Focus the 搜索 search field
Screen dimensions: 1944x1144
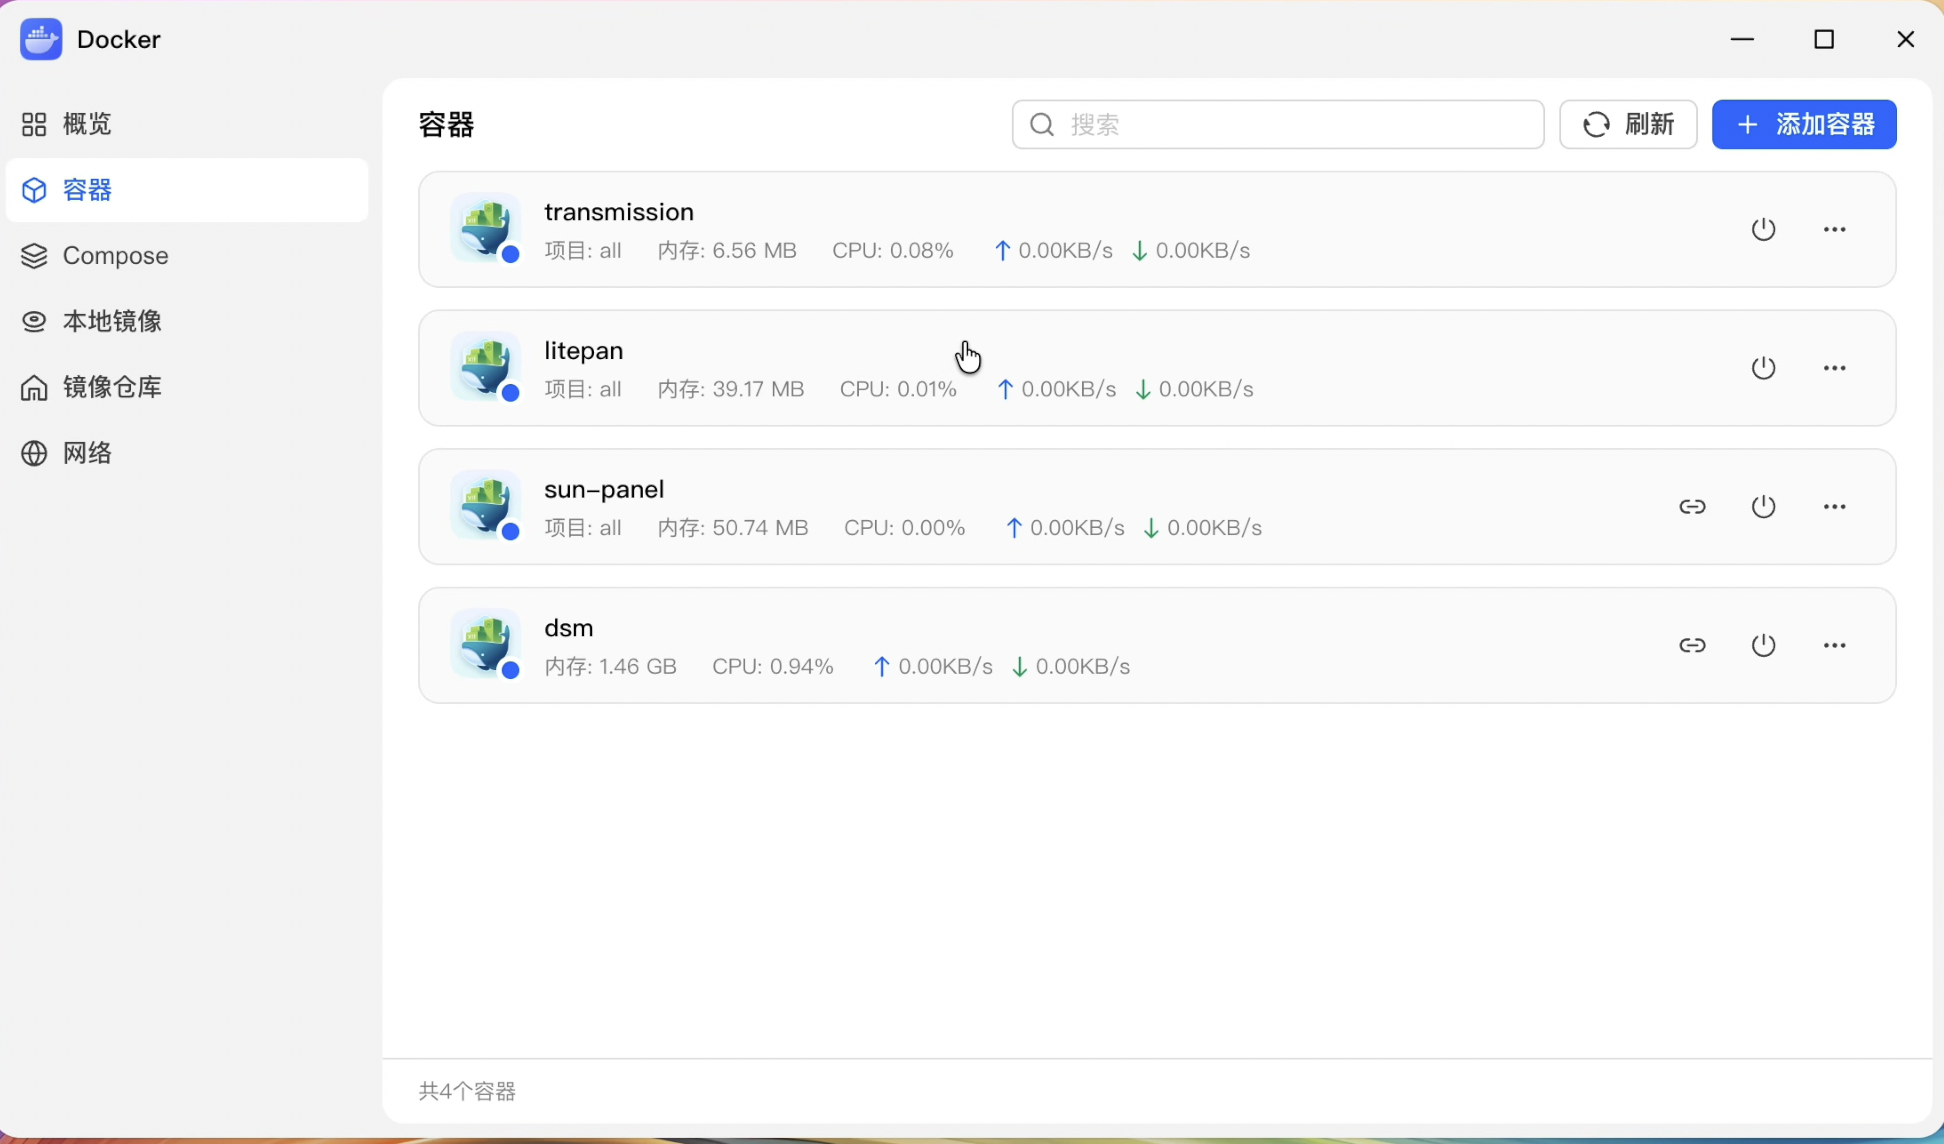coord(1278,124)
